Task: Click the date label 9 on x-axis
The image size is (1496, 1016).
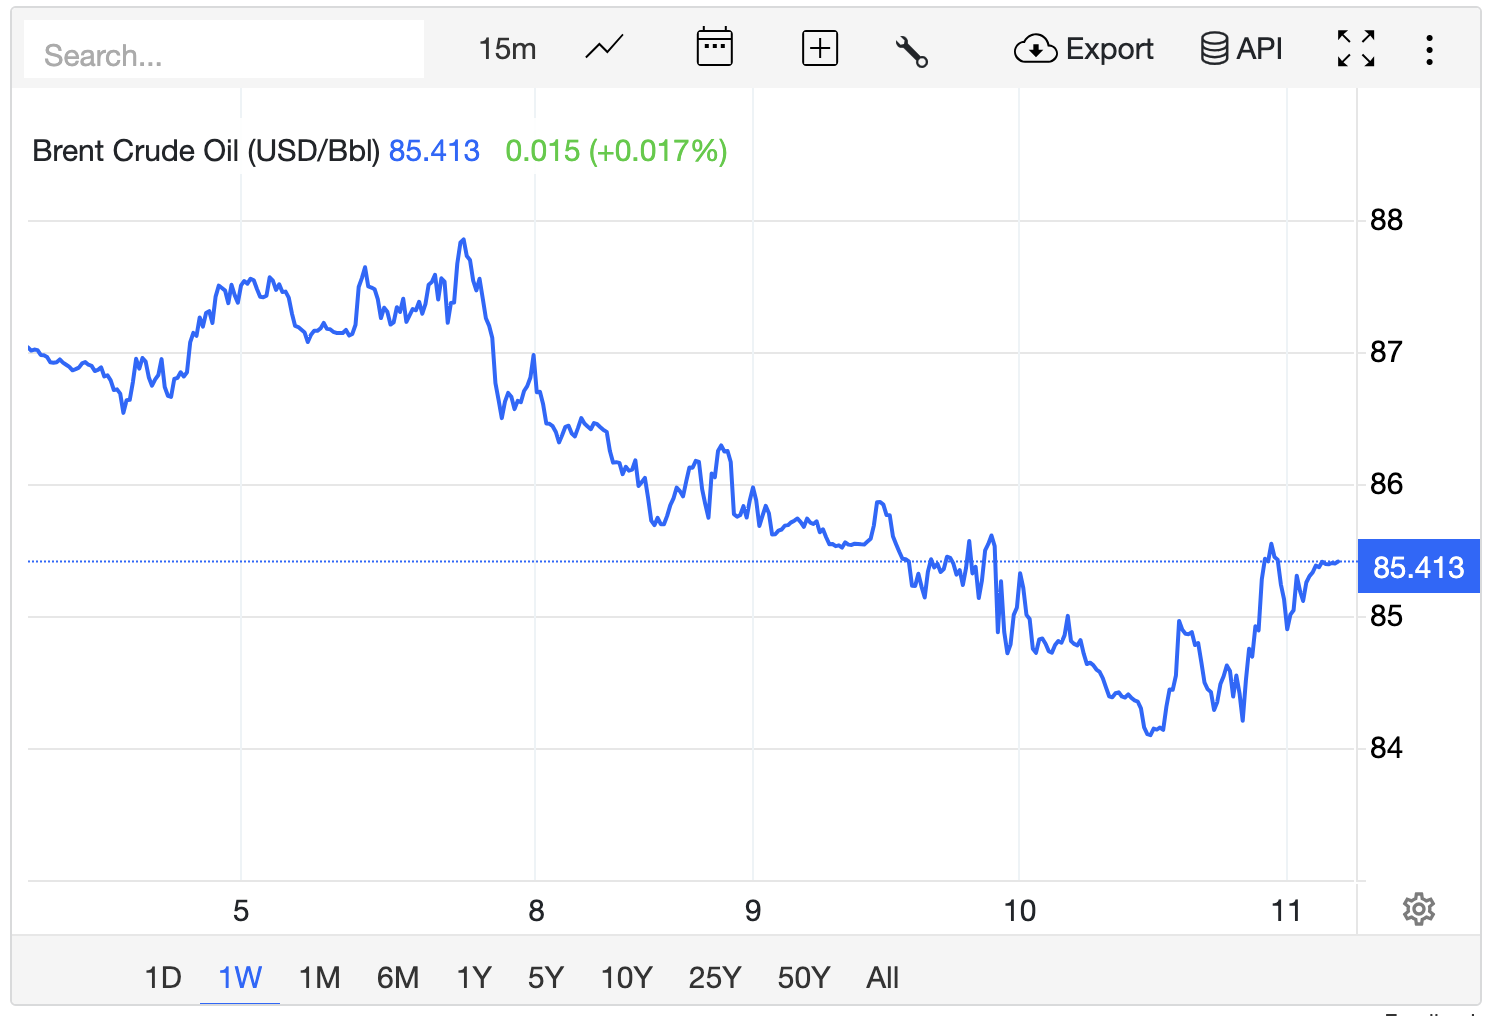Action: (x=753, y=911)
